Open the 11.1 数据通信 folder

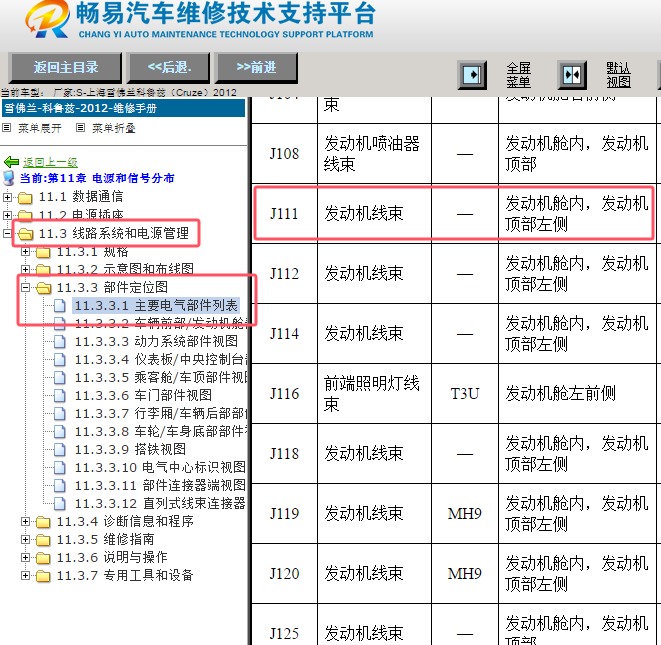[x=81, y=196]
